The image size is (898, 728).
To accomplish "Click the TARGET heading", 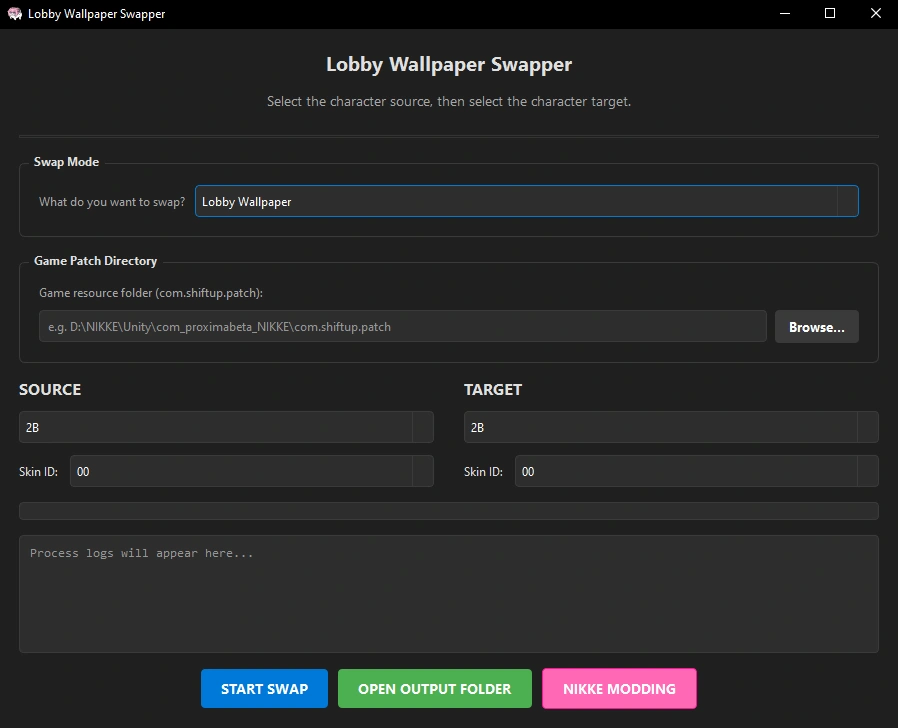I will tap(493, 389).
